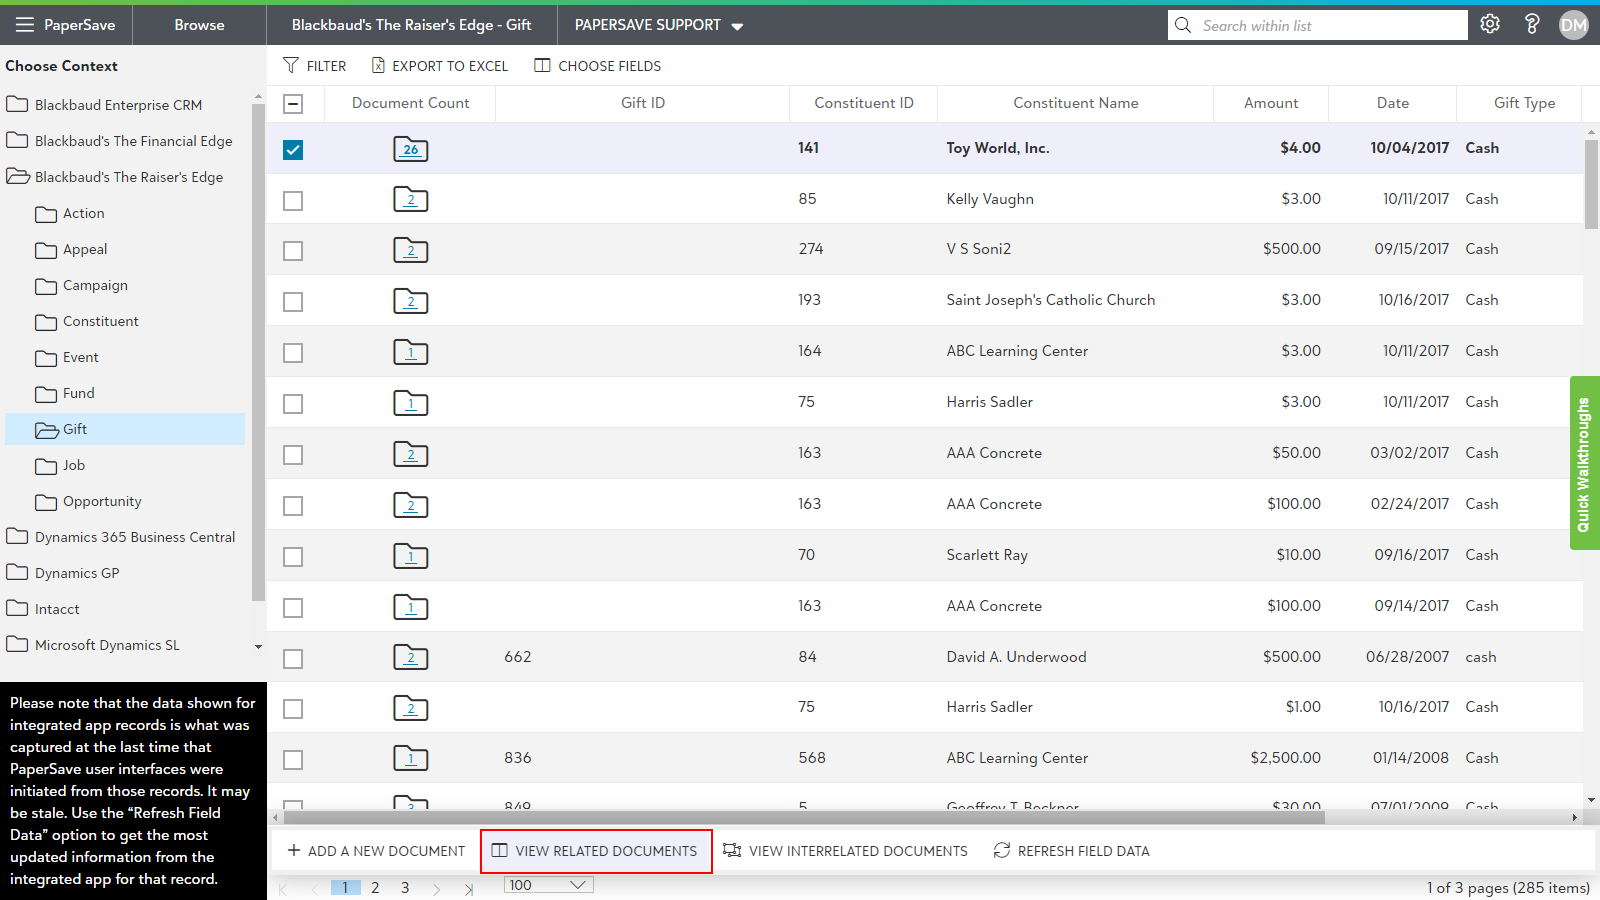Toggle the select-all header checkbox
Viewport: 1600px width, 900px height.
(x=293, y=104)
